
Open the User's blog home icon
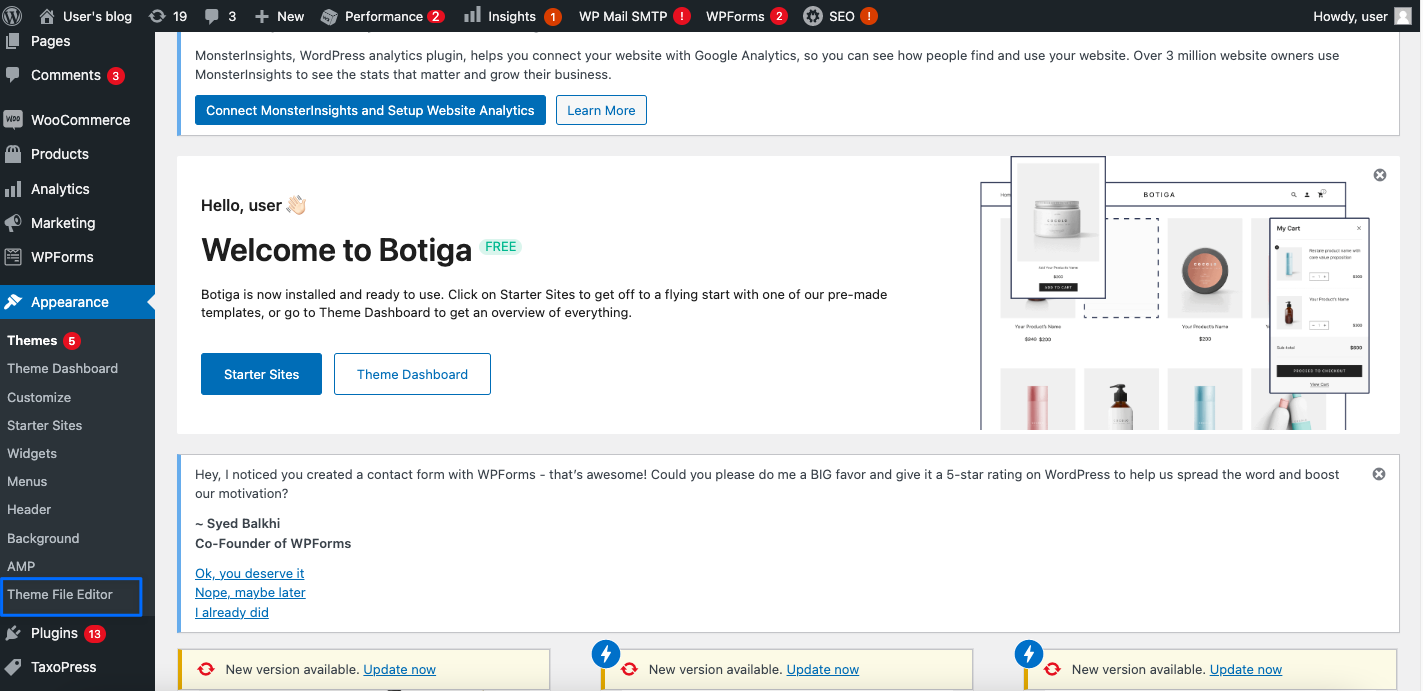tap(47, 16)
